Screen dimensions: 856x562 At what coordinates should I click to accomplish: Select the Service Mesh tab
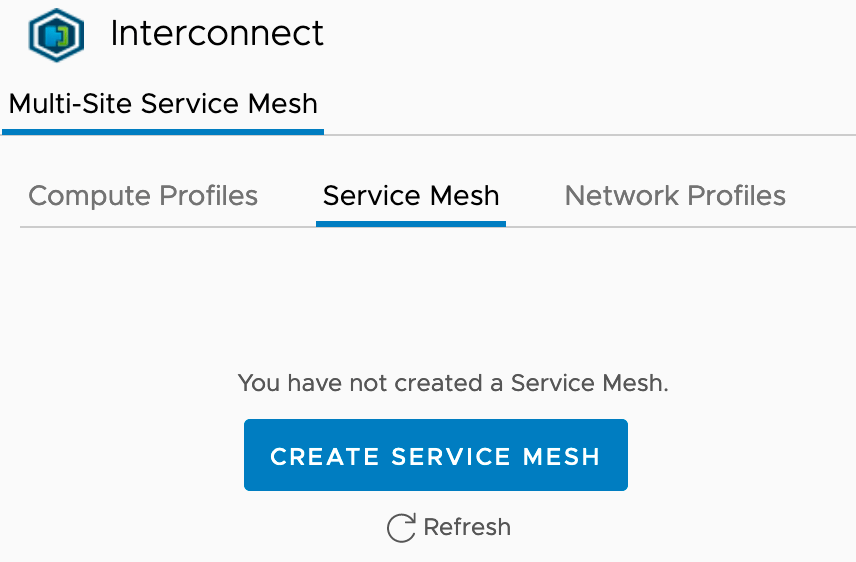point(411,196)
